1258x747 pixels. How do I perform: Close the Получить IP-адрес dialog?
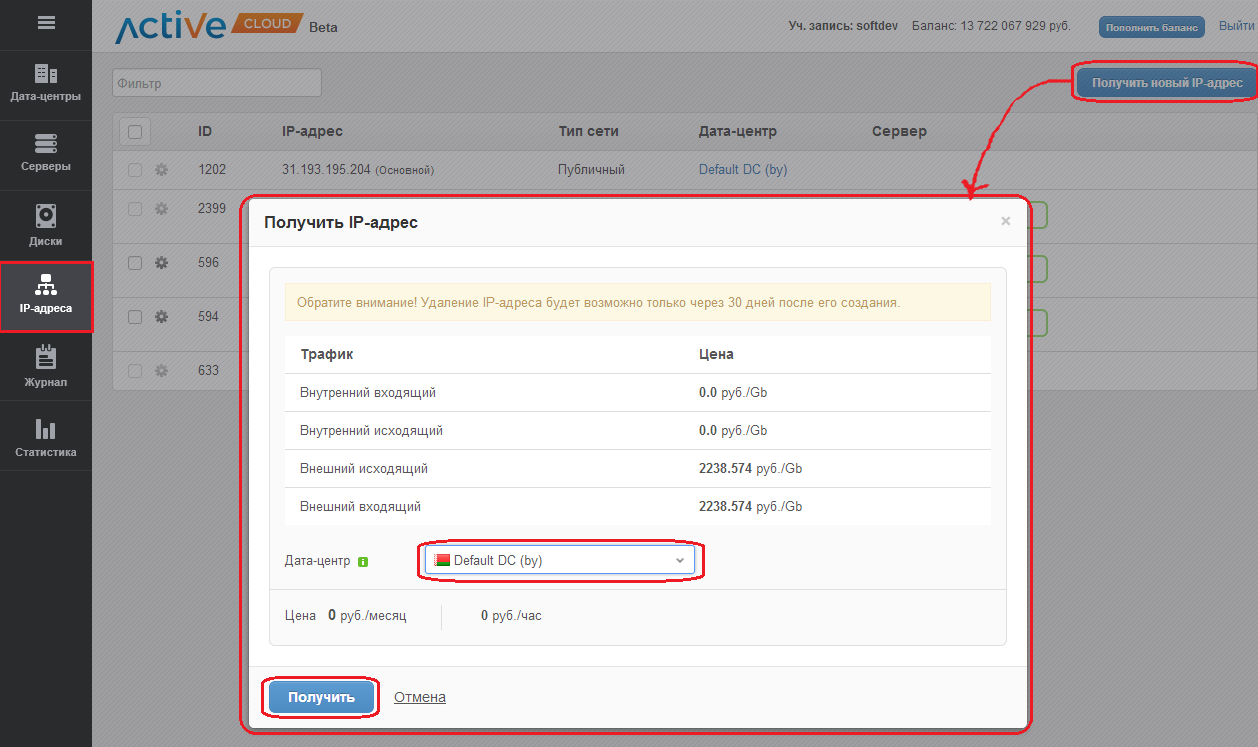(x=1005, y=221)
